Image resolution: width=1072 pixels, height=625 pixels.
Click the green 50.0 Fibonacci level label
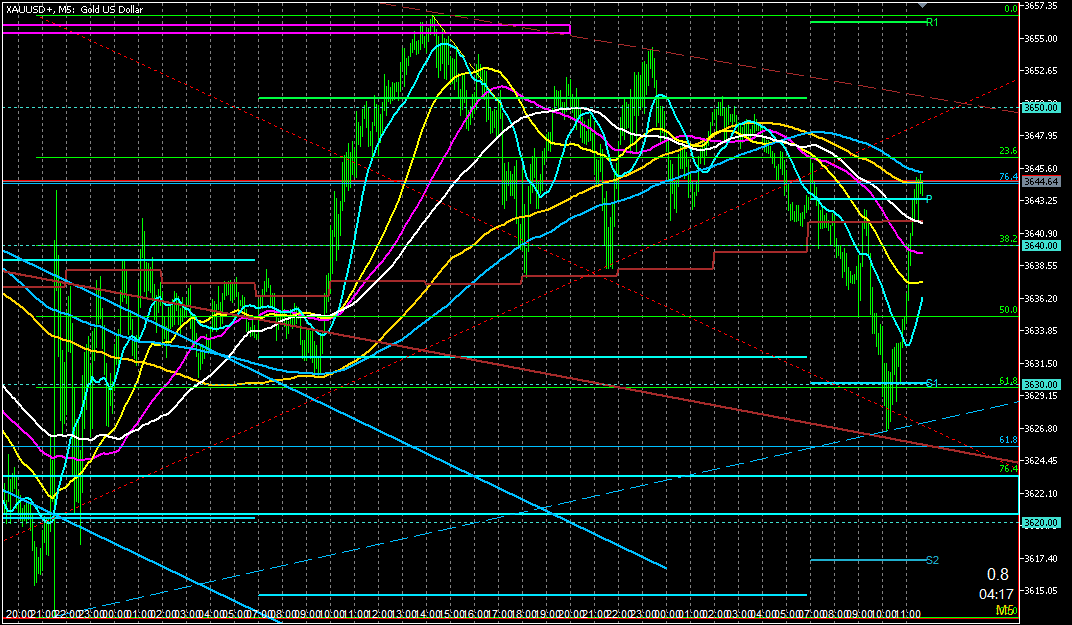point(1008,310)
